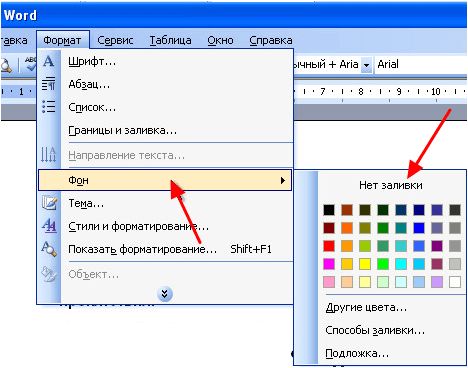The width and height of the screenshot is (468, 368).
Task: Click Нет заливки option
Action: tap(391, 185)
